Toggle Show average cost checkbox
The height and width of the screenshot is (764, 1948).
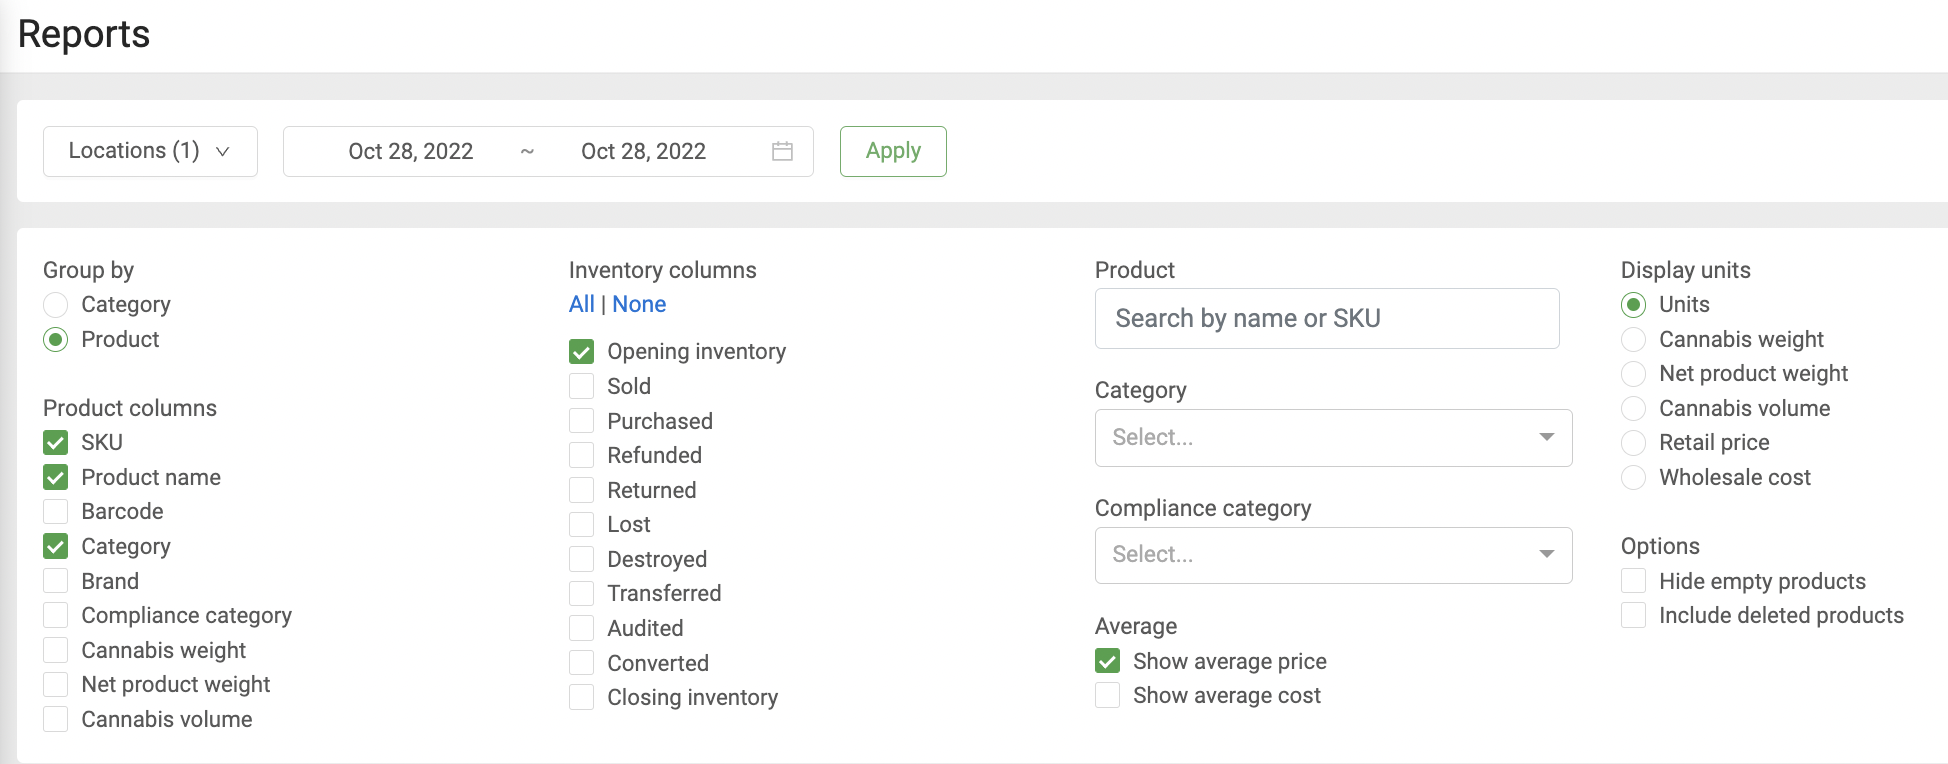click(x=1107, y=696)
